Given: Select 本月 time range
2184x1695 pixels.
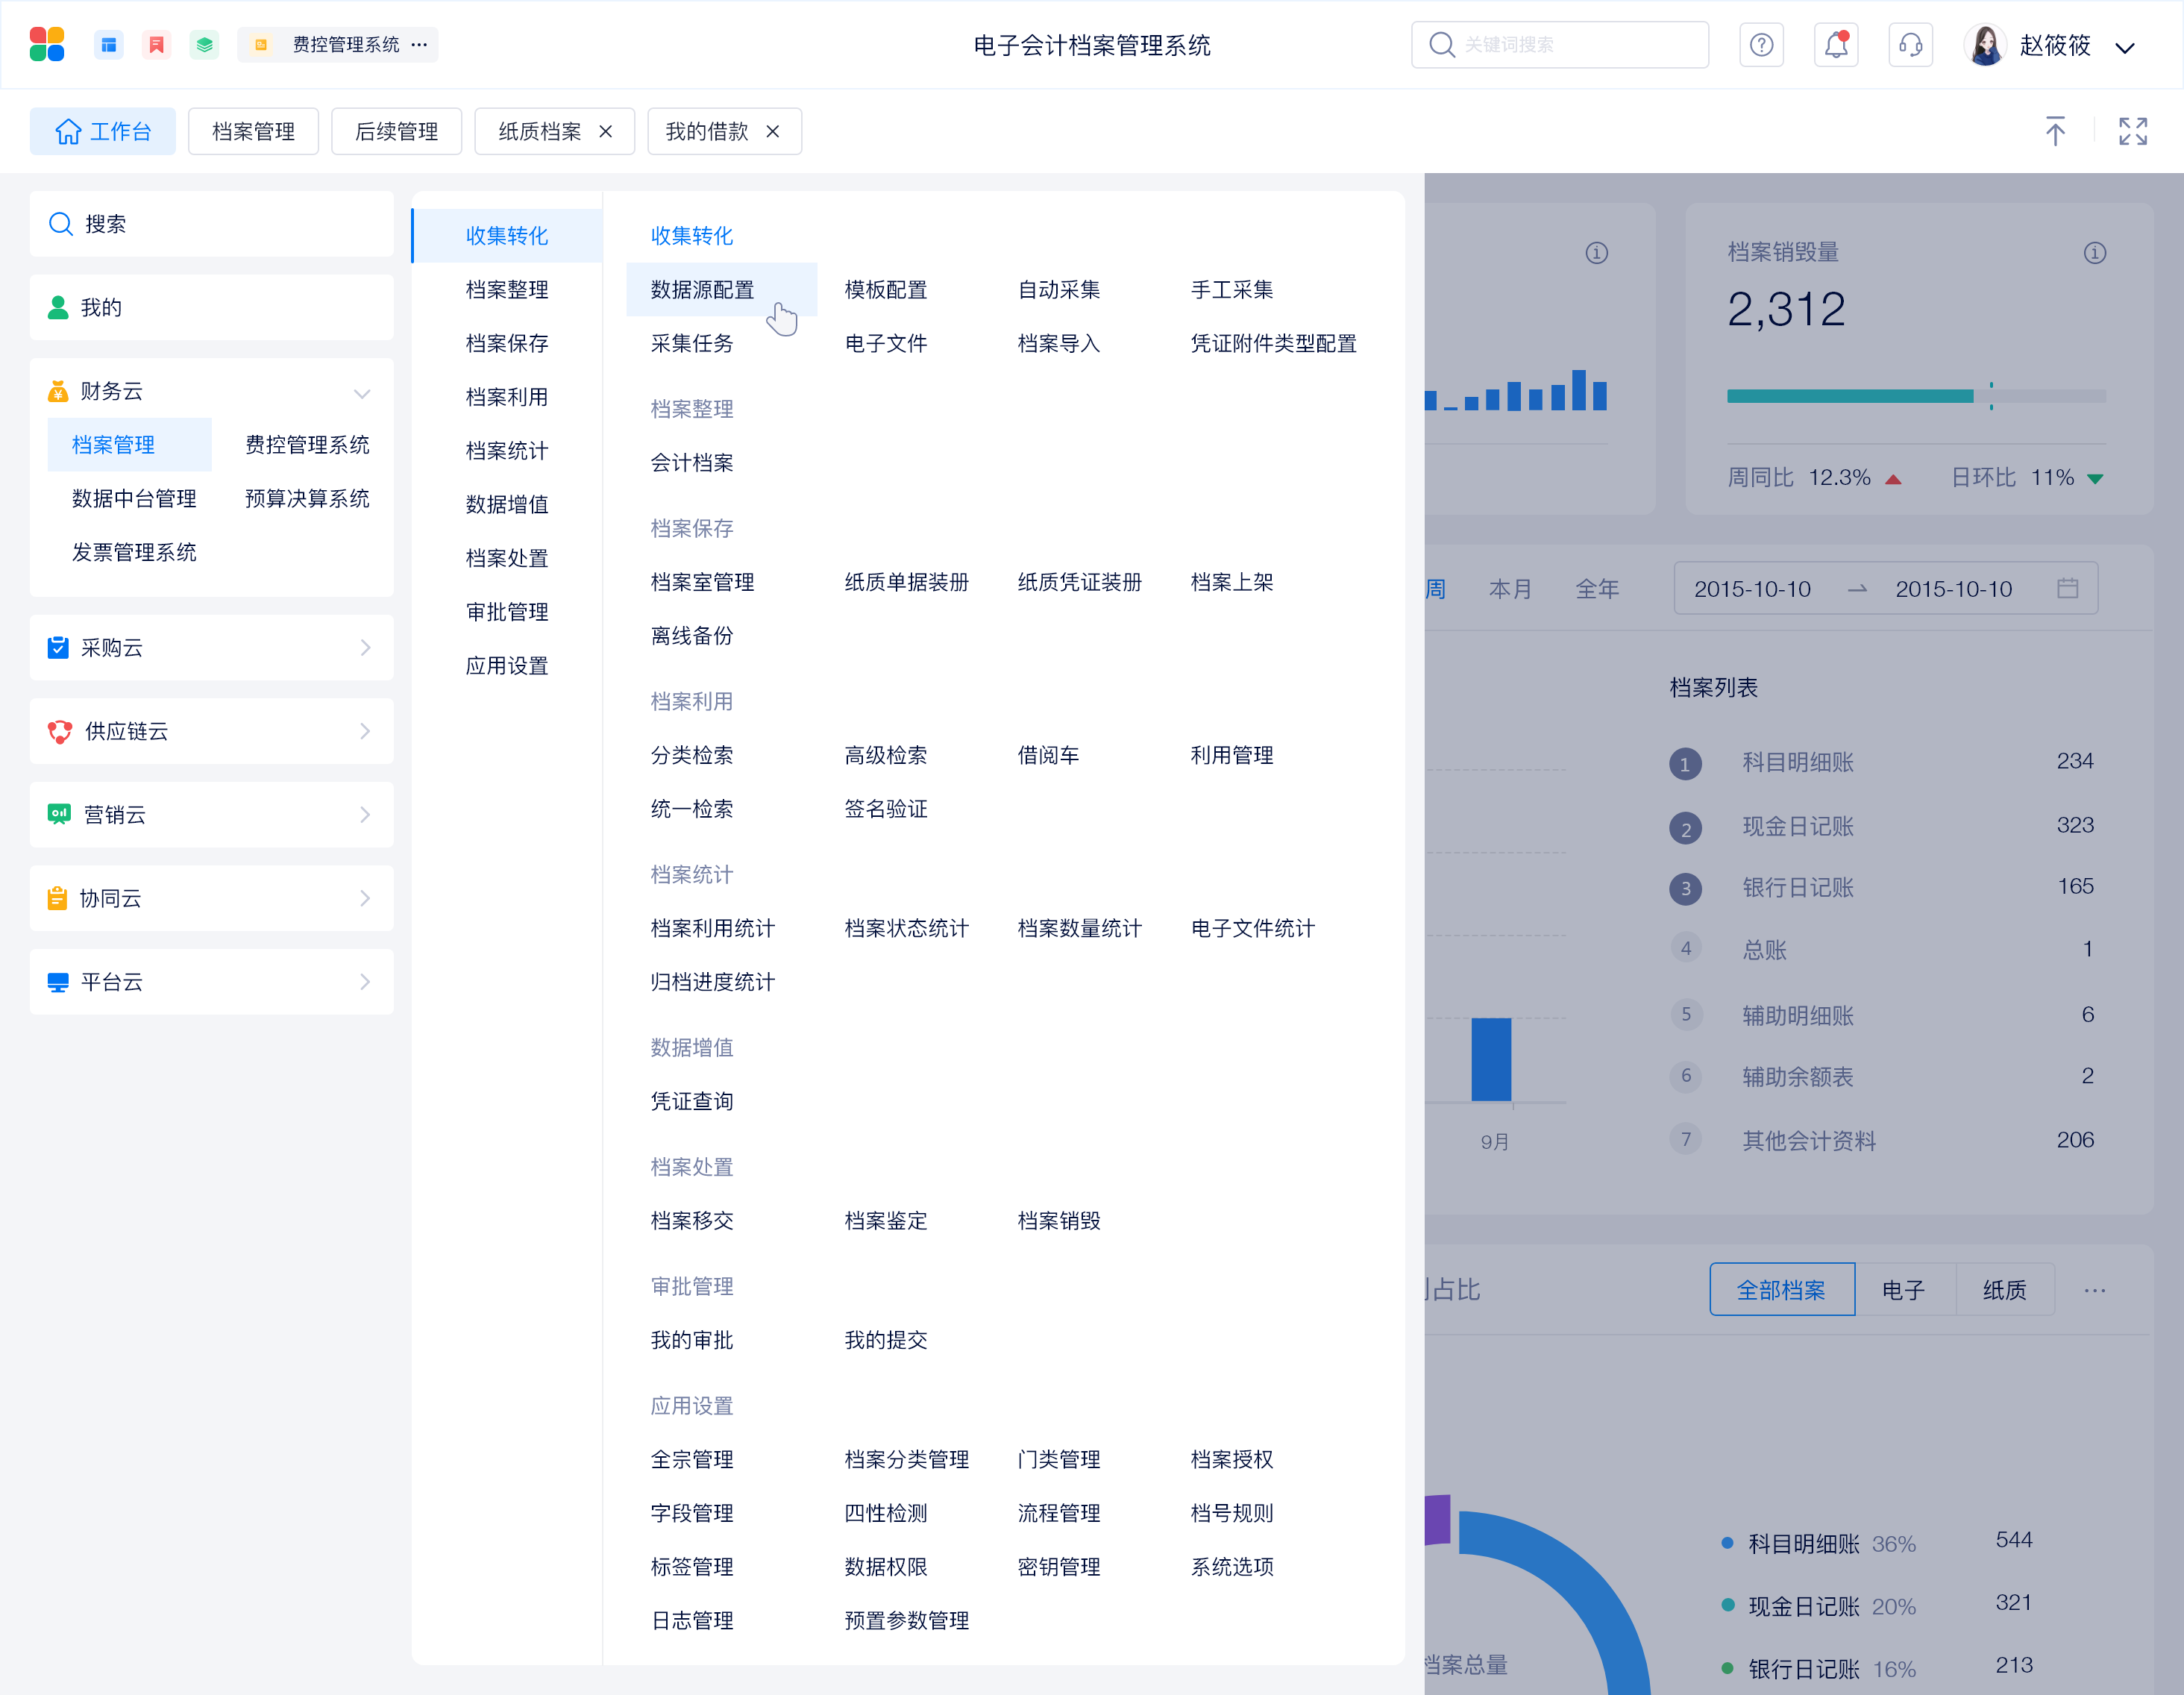Looking at the screenshot, I should pyautogui.click(x=1510, y=589).
